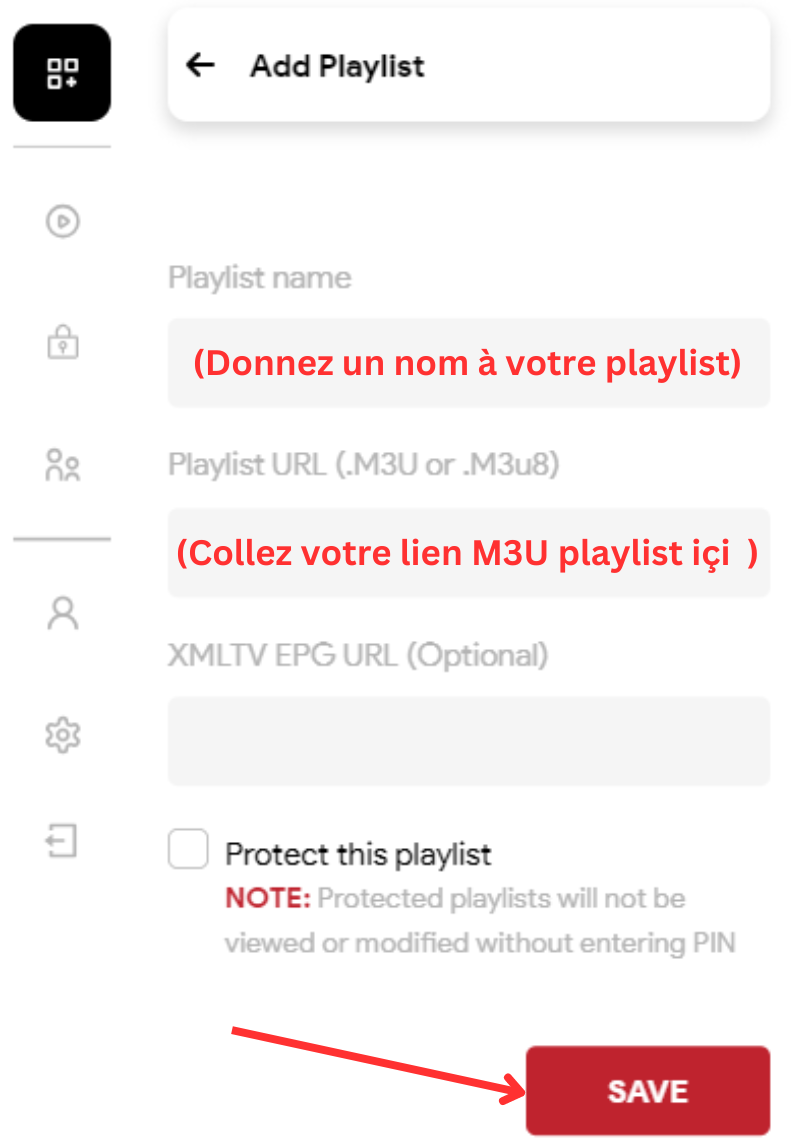Click into the Playlist URL input field

[468, 553]
